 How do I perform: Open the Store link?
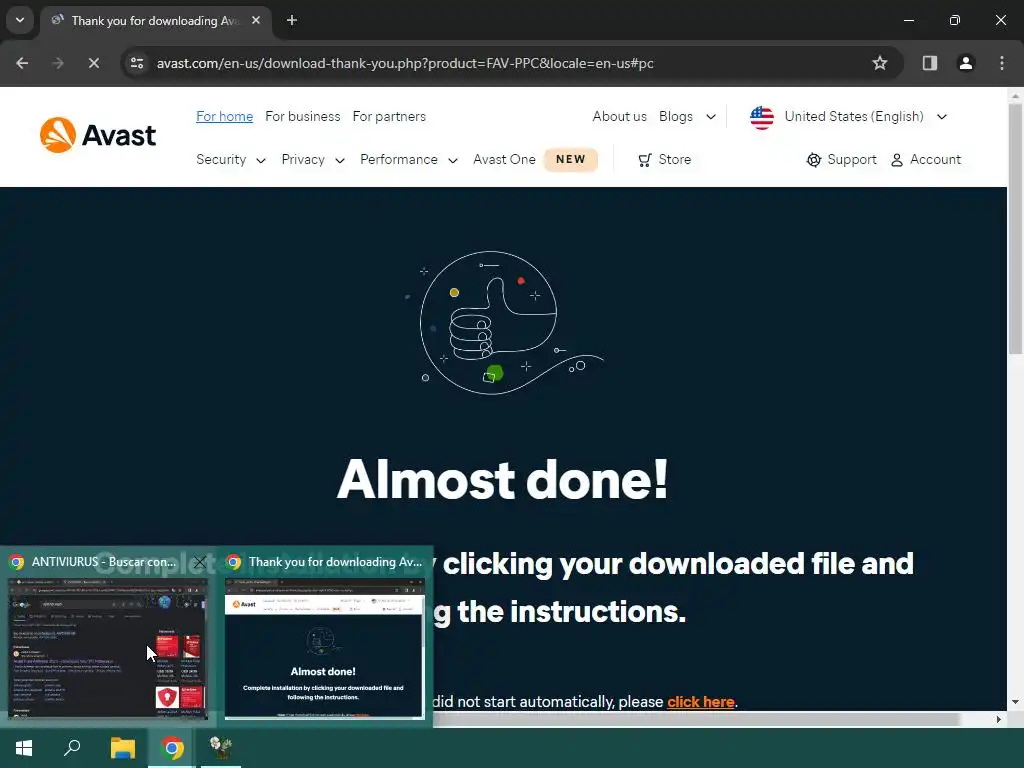pos(675,159)
